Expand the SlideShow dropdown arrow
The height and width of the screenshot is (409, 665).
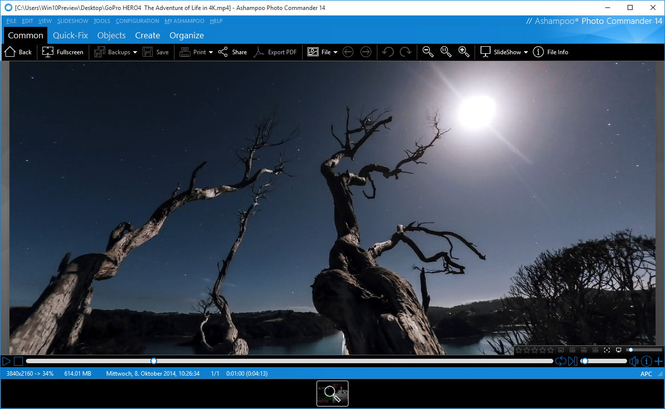point(526,52)
